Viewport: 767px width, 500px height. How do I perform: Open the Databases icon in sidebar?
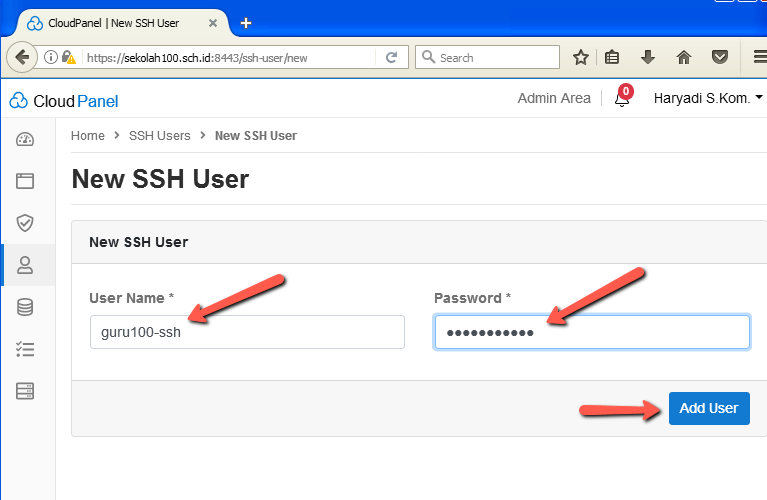click(25, 307)
